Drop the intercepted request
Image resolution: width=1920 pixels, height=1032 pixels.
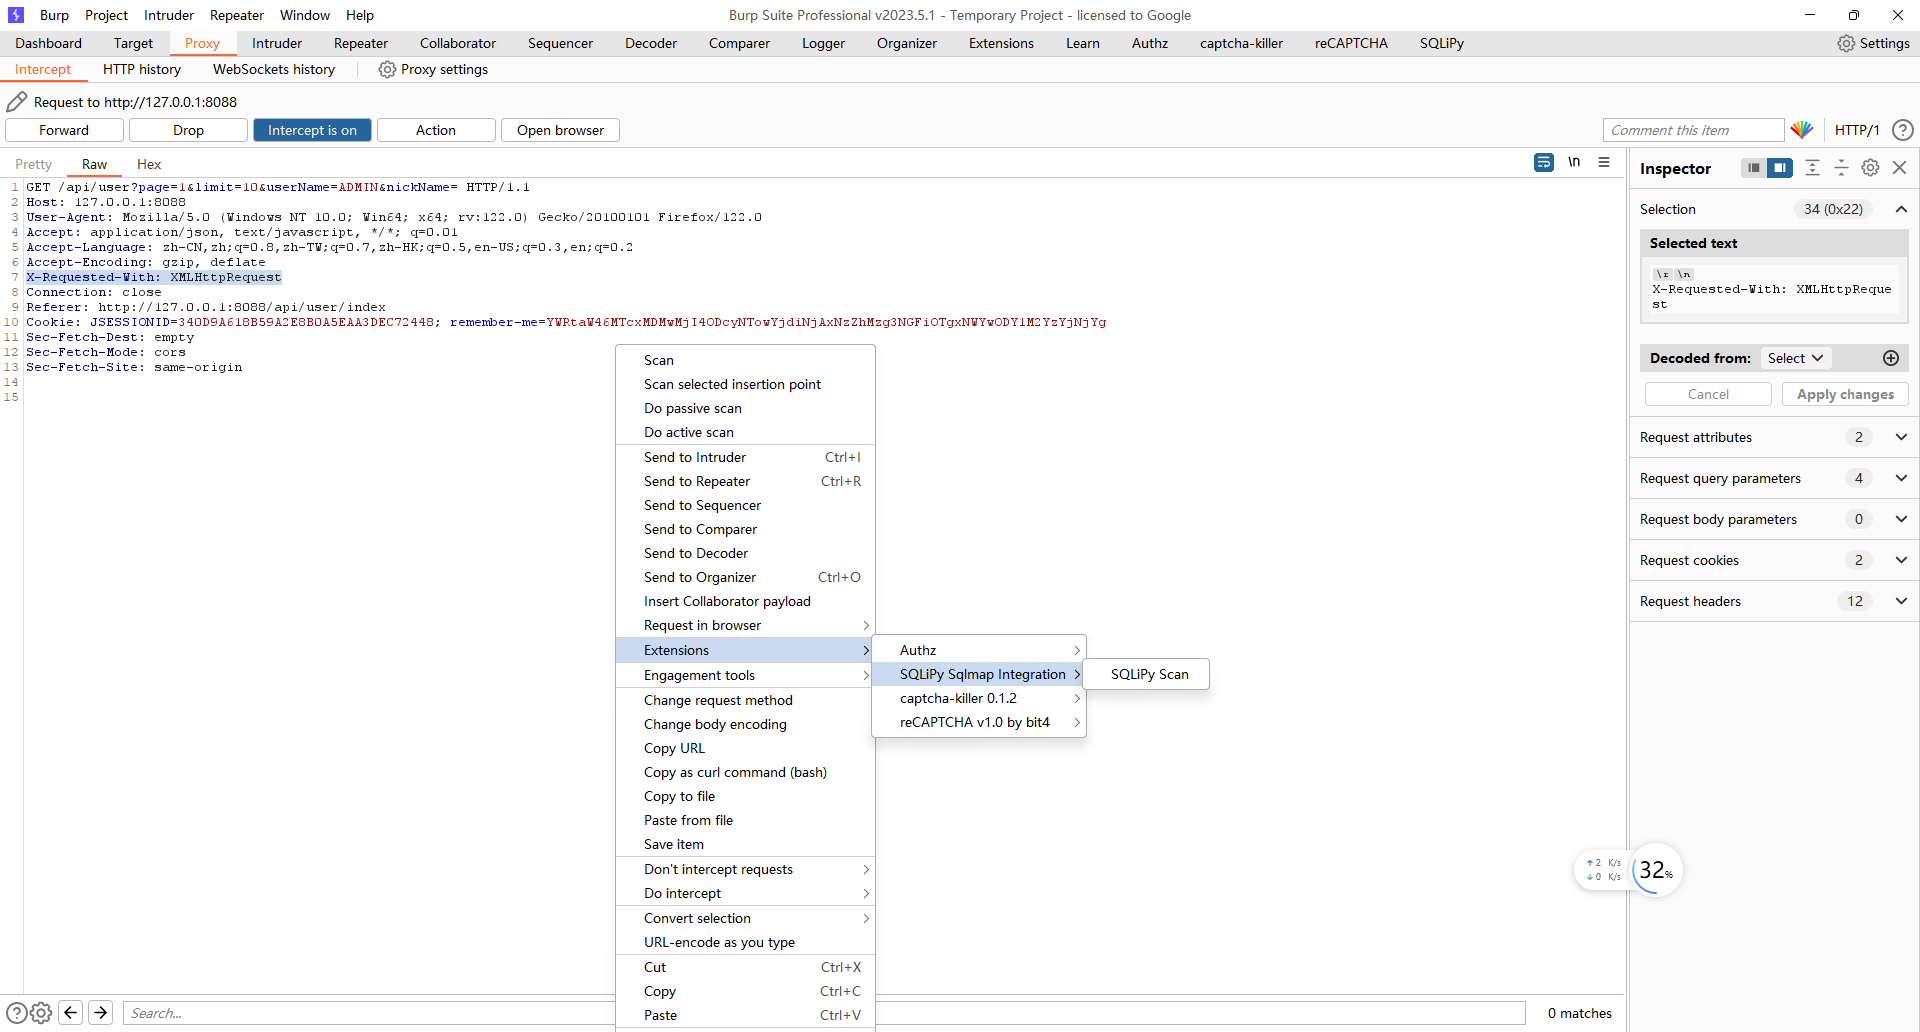pos(188,130)
